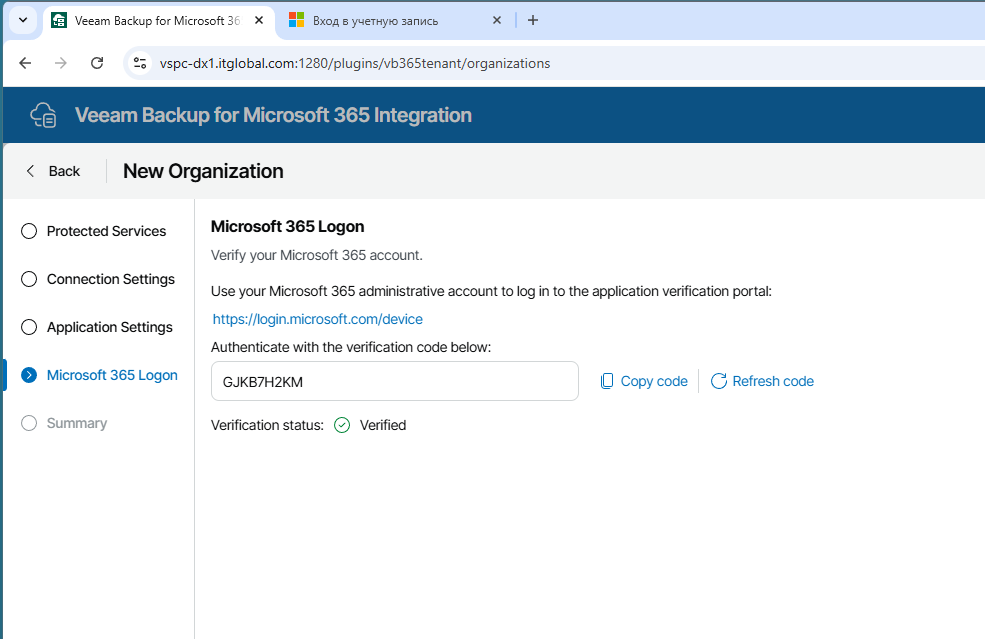The image size is (985, 639).
Task: Click the Verified status text
Action: coord(383,425)
